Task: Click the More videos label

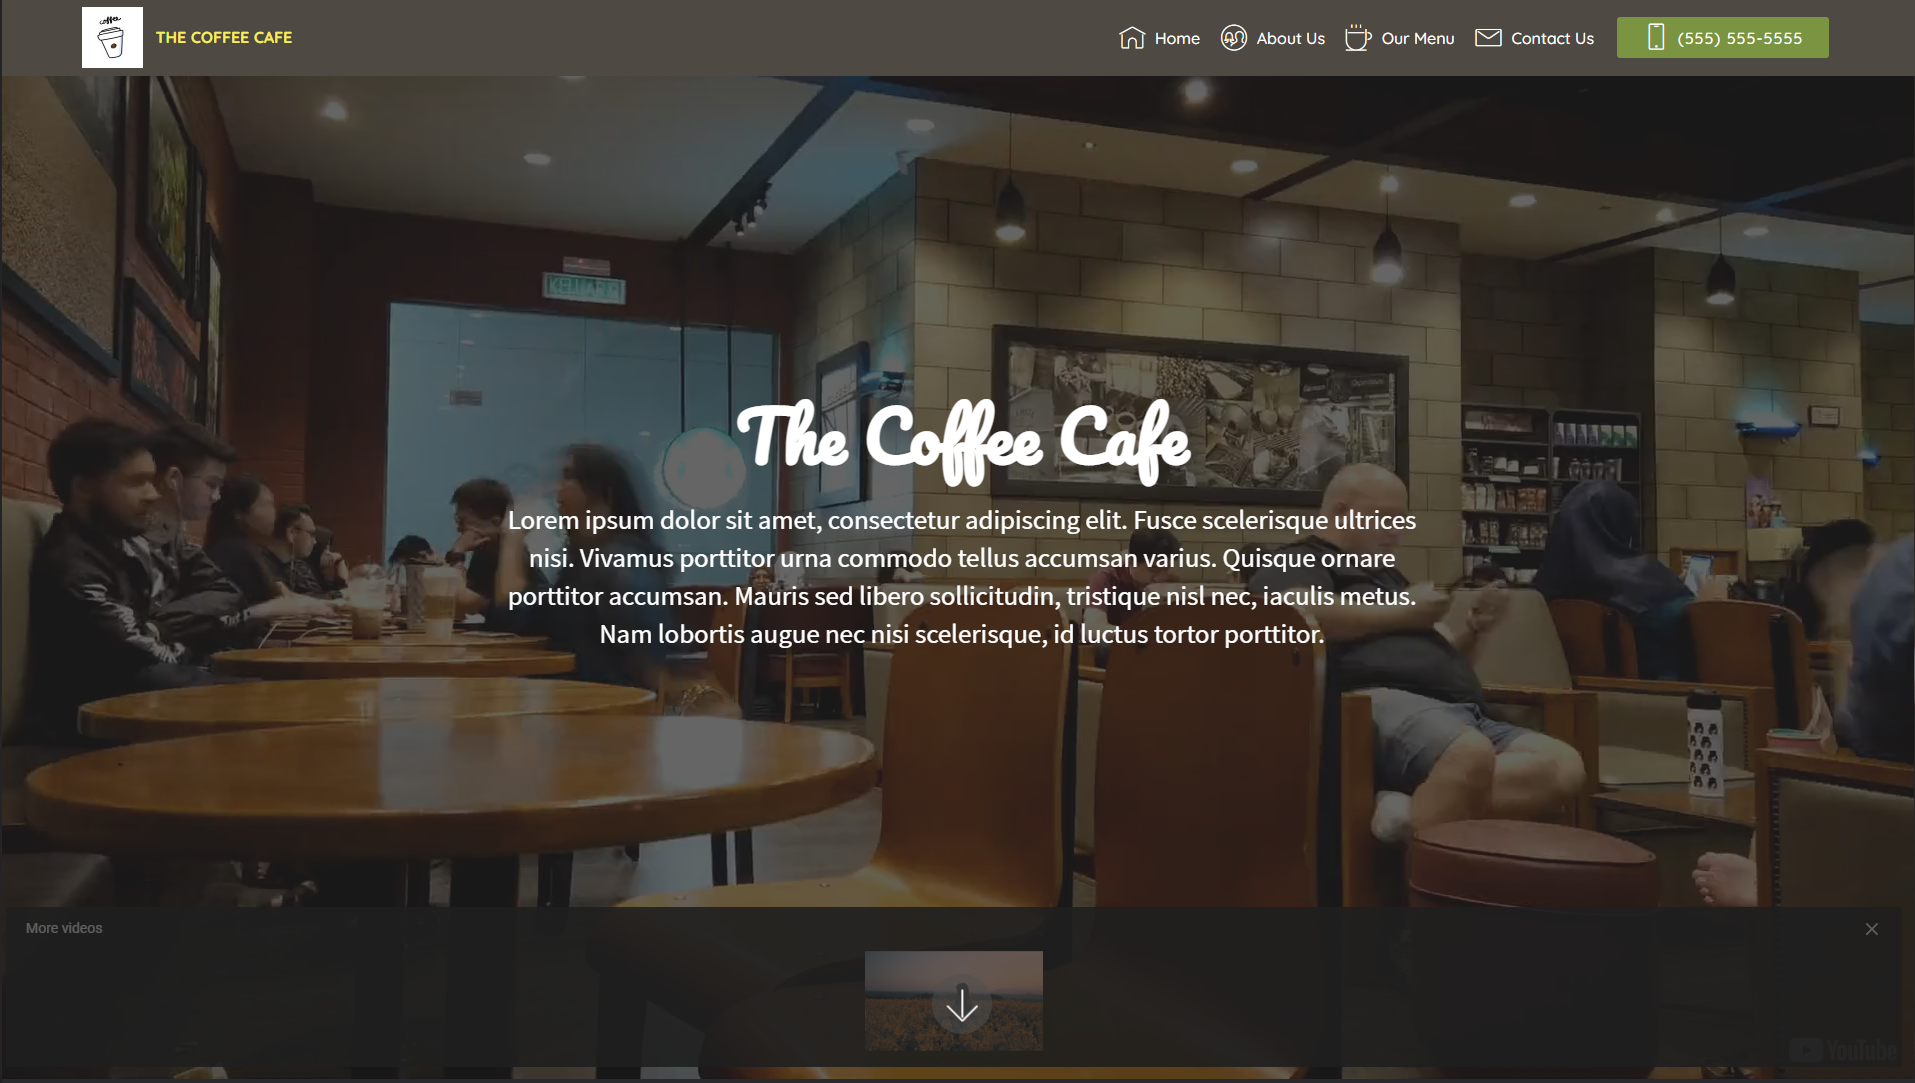Action: click(x=64, y=928)
